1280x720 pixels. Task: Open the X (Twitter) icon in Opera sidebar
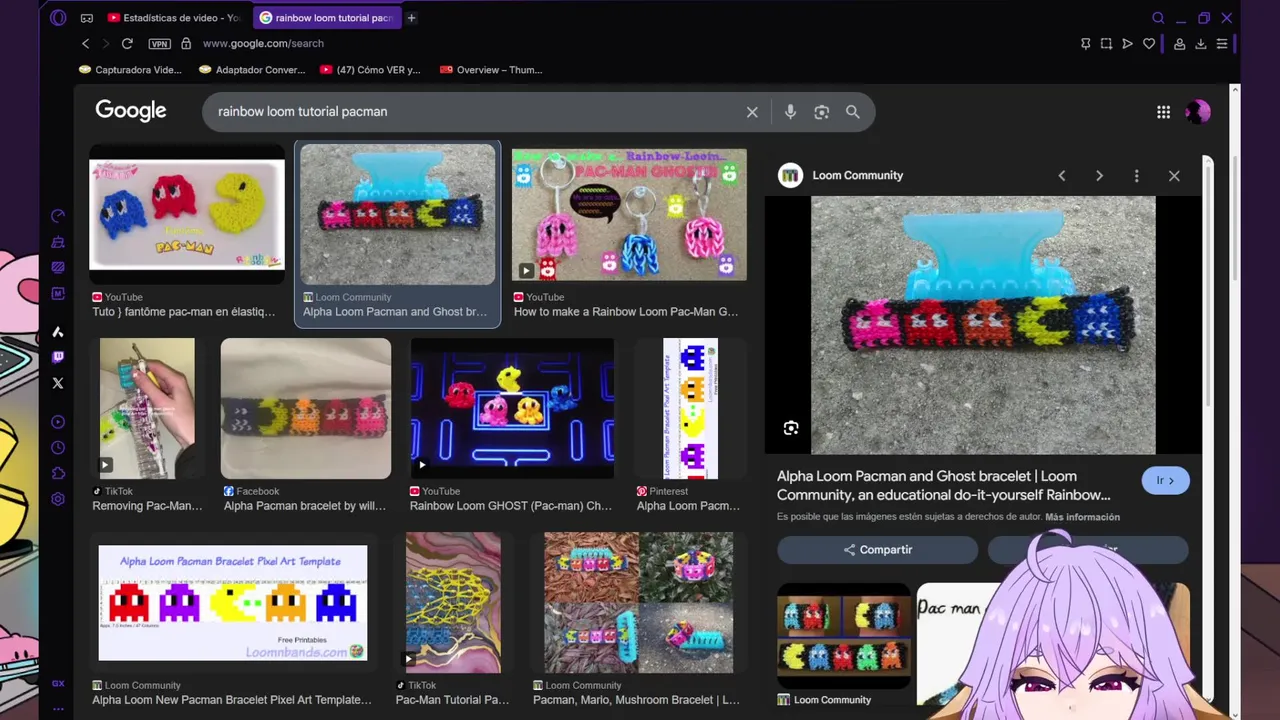[x=58, y=383]
